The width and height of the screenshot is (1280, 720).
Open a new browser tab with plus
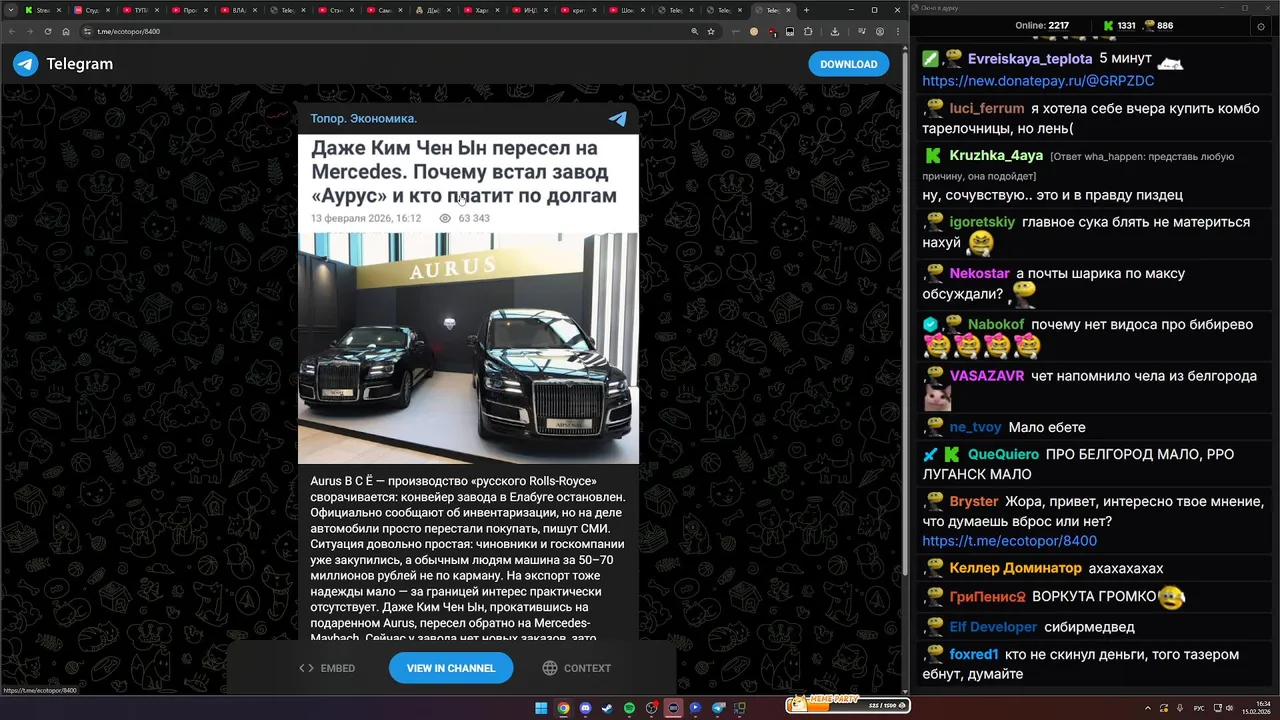click(807, 10)
